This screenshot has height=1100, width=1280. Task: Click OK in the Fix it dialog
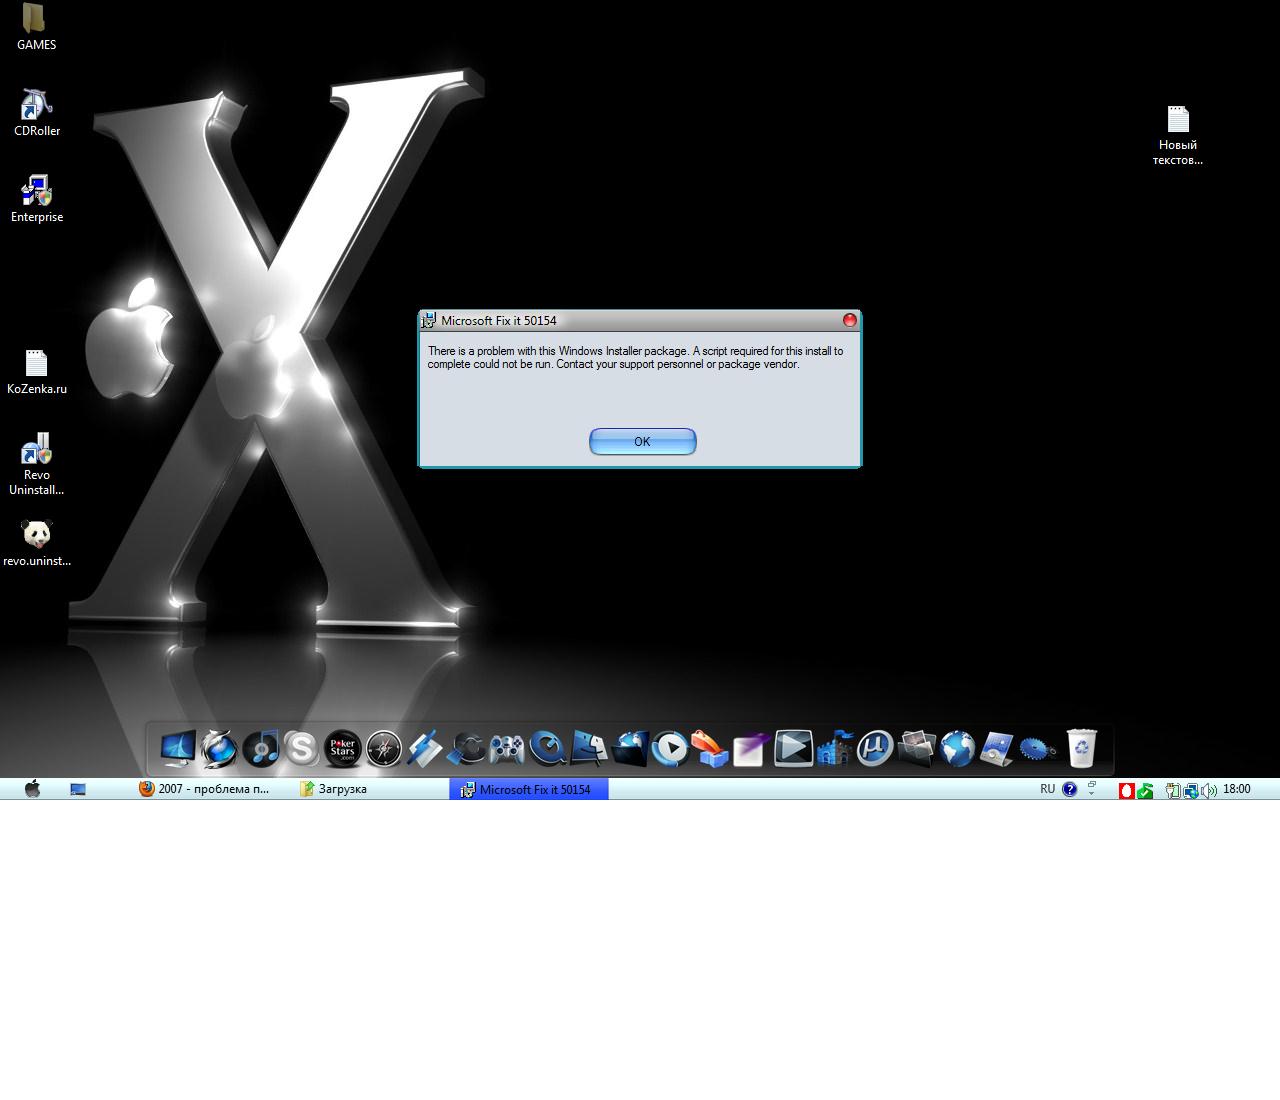(x=642, y=441)
